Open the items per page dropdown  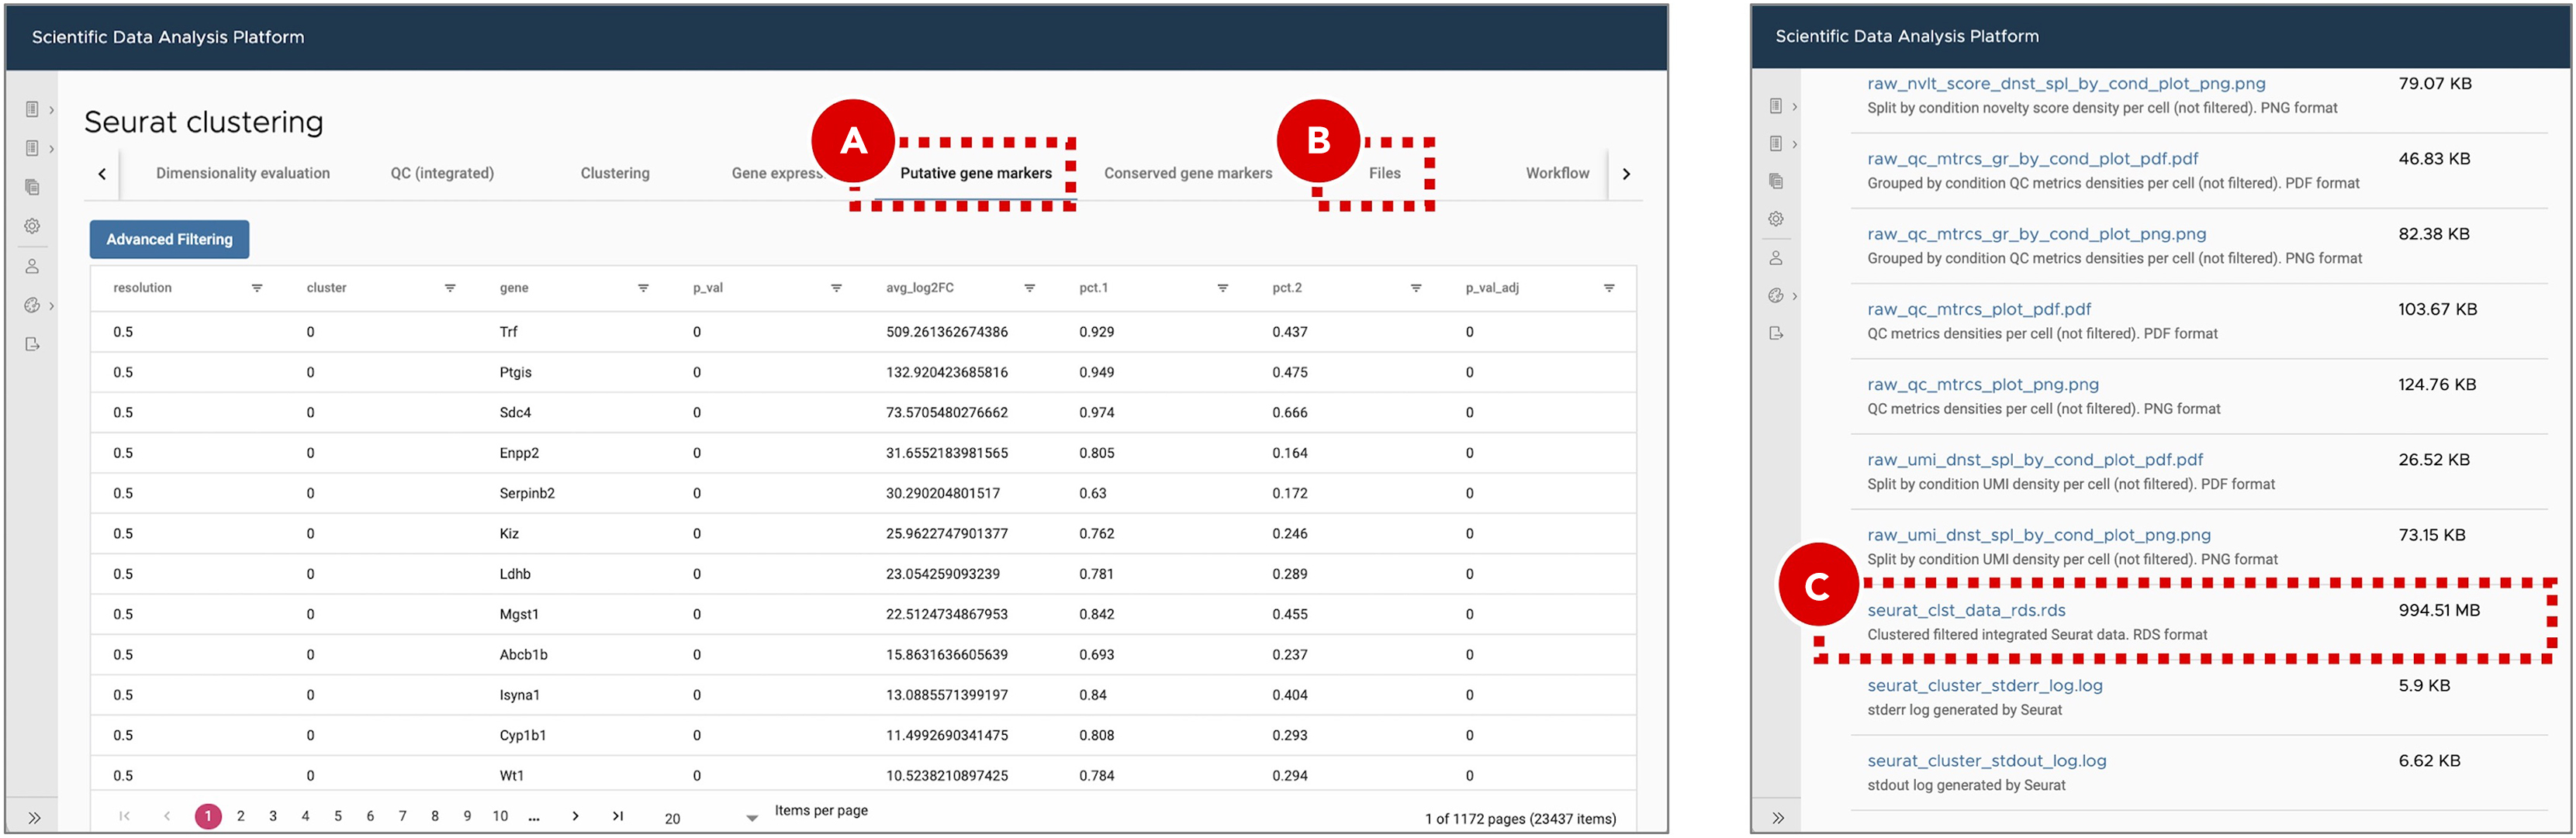[x=751, y=818]
